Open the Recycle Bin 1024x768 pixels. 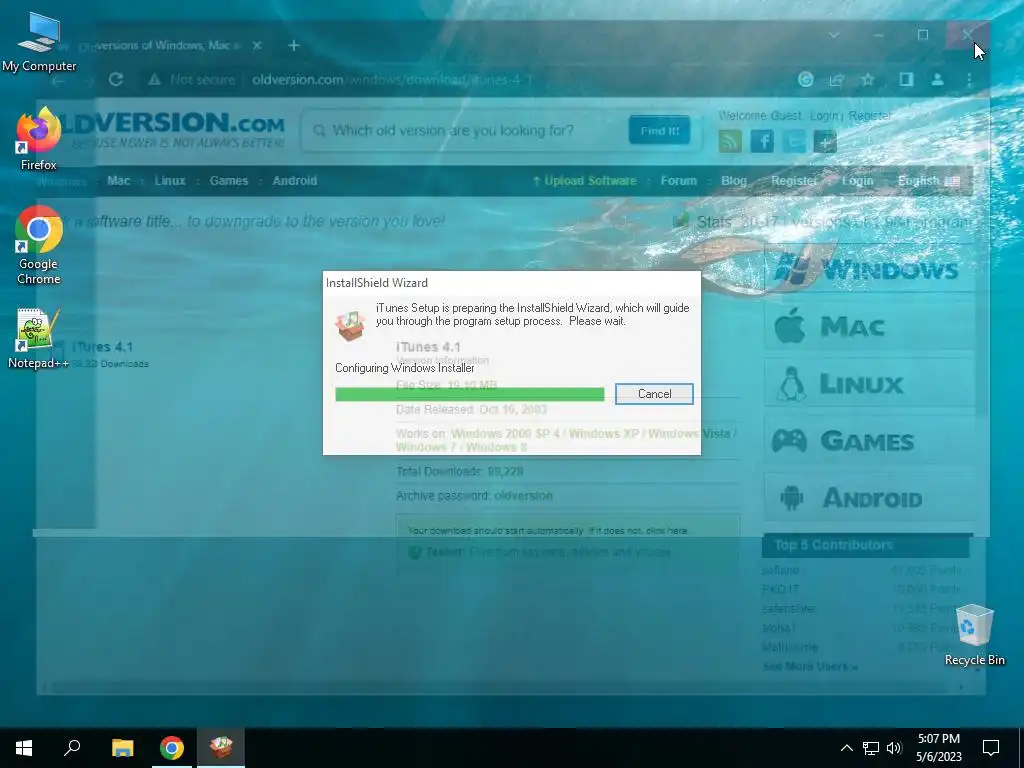tap(974, 635)
